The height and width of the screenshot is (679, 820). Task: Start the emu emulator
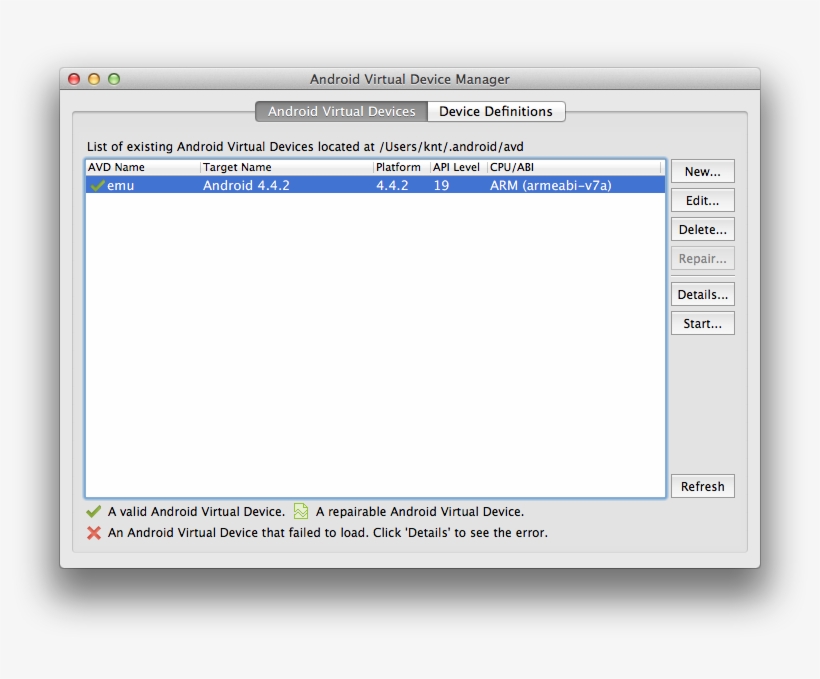pyautogui.click(x=702, y=322)
